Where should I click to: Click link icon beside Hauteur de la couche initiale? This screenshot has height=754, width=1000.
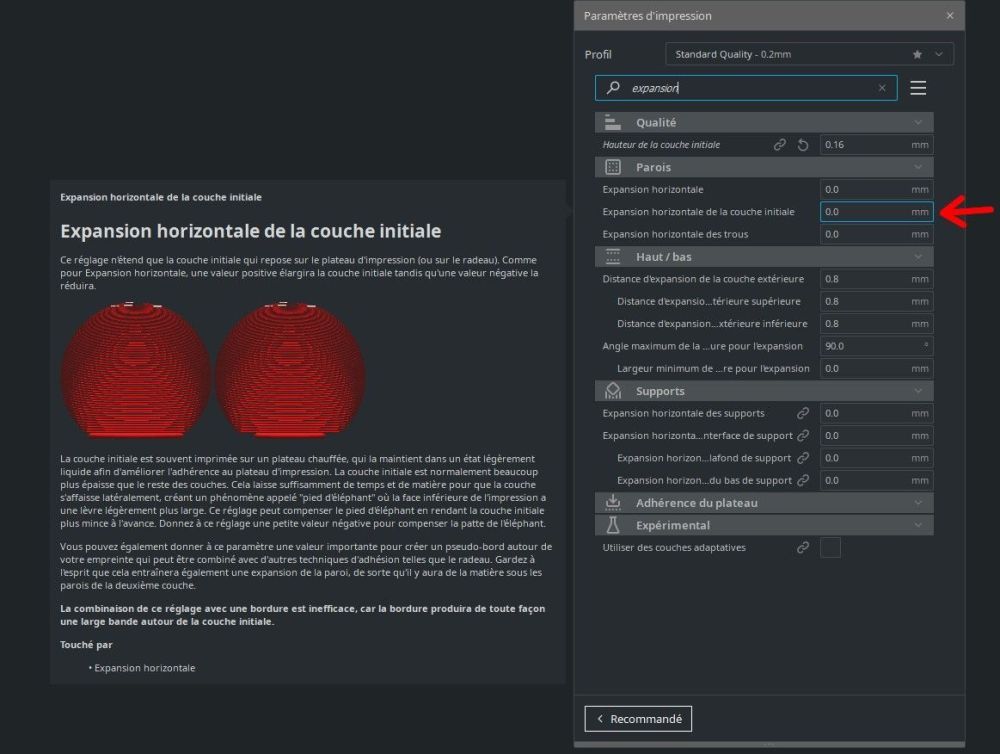tap(779, 145)
